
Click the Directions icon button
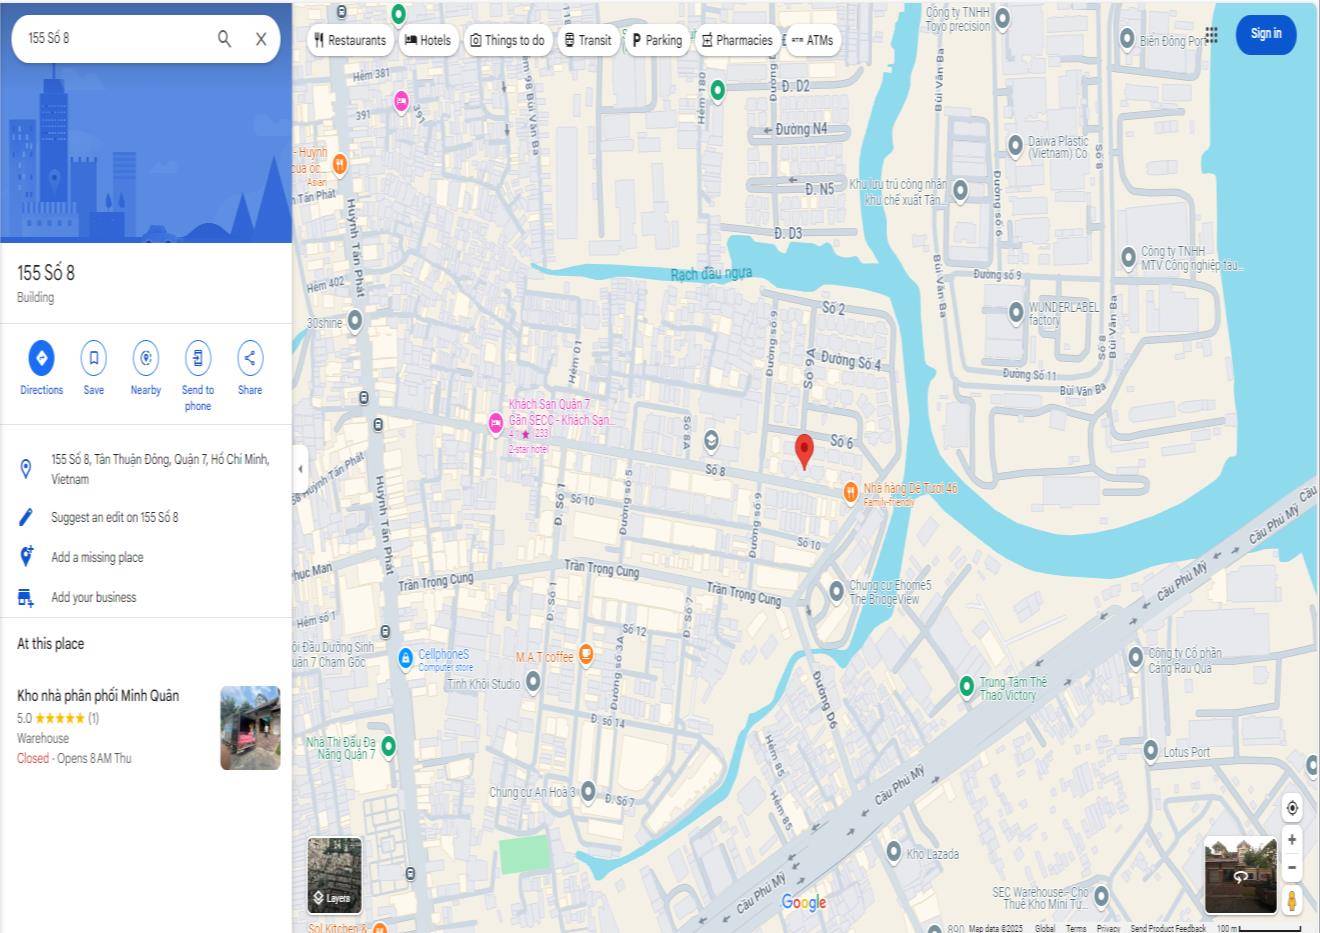click(x=41, y=358)
